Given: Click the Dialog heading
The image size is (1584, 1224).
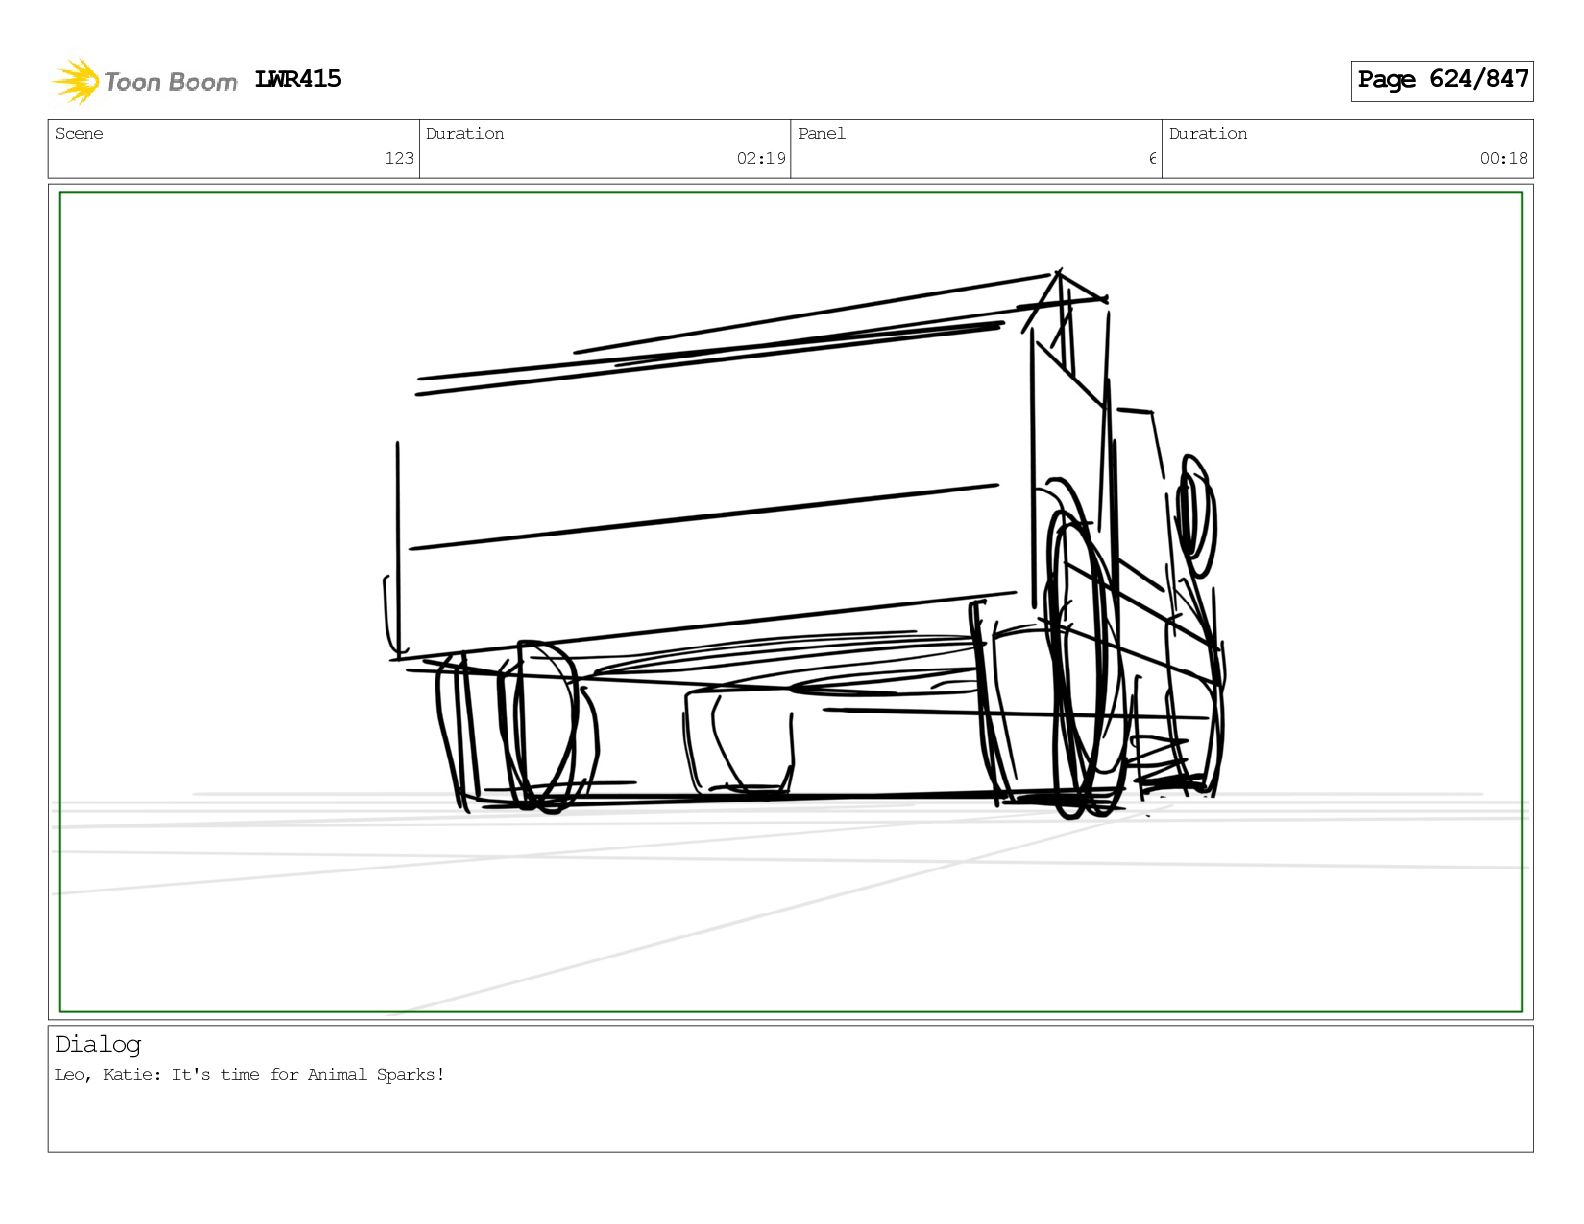Looking at the screenshot, I should click(x=98, y=1045).
